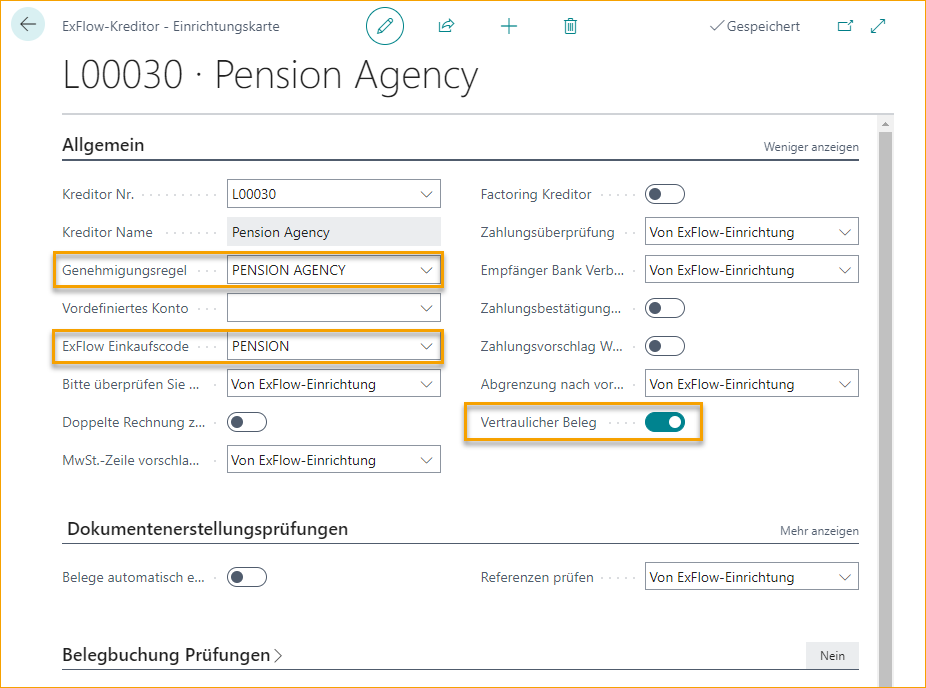
Task: Click Weniger anzeigen link
Action: 811,147
